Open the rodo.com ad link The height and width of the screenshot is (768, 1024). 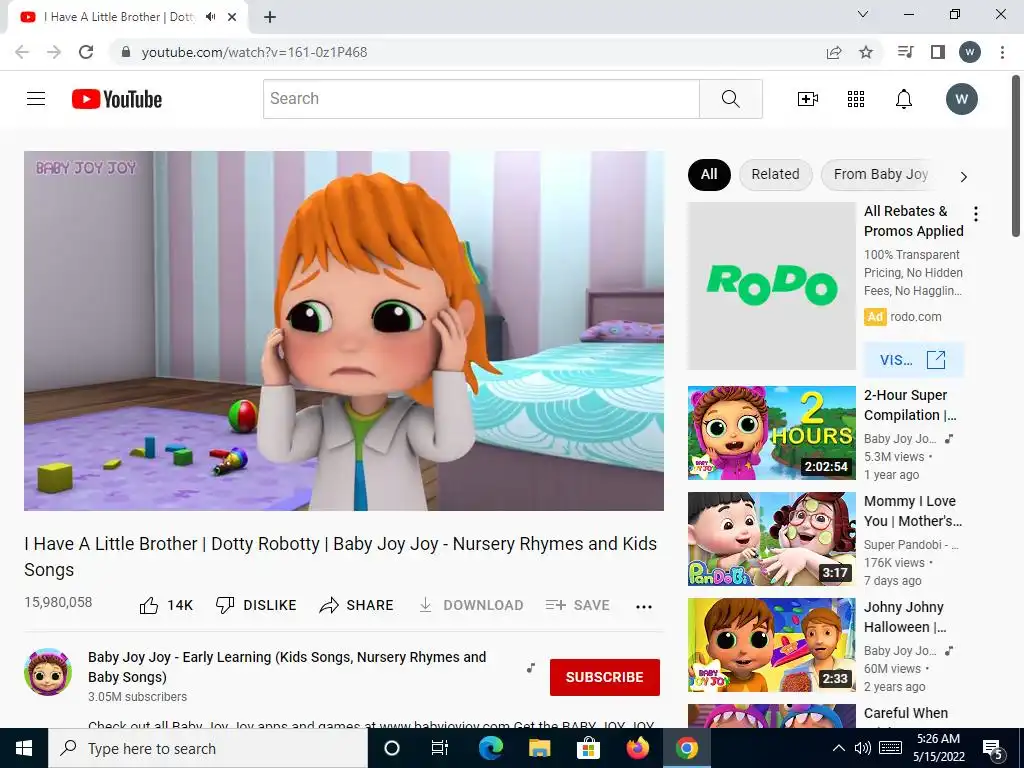click(x=916, y=317)
